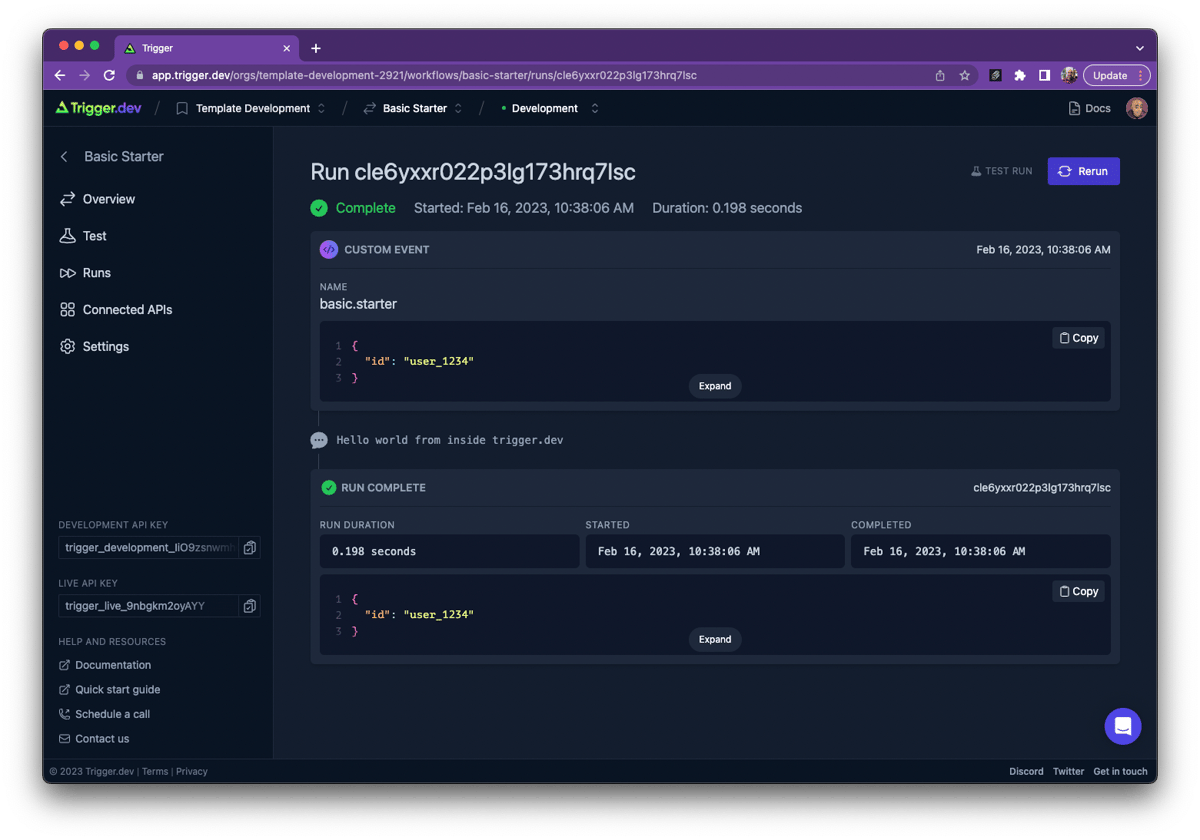The width and height of the screenshot is (1200, 840).
Task: Select the Trigger browser tab
Action: point(207,48)
